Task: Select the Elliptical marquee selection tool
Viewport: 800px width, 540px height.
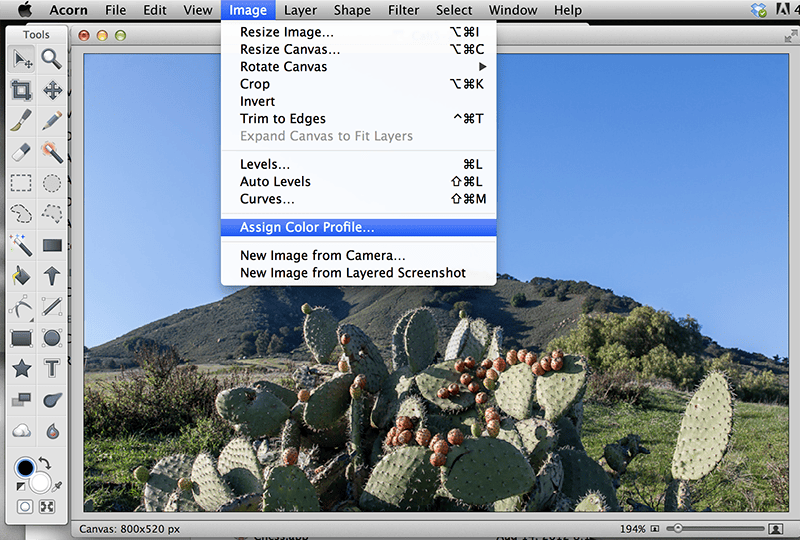Action: click(x=52, y=183)
